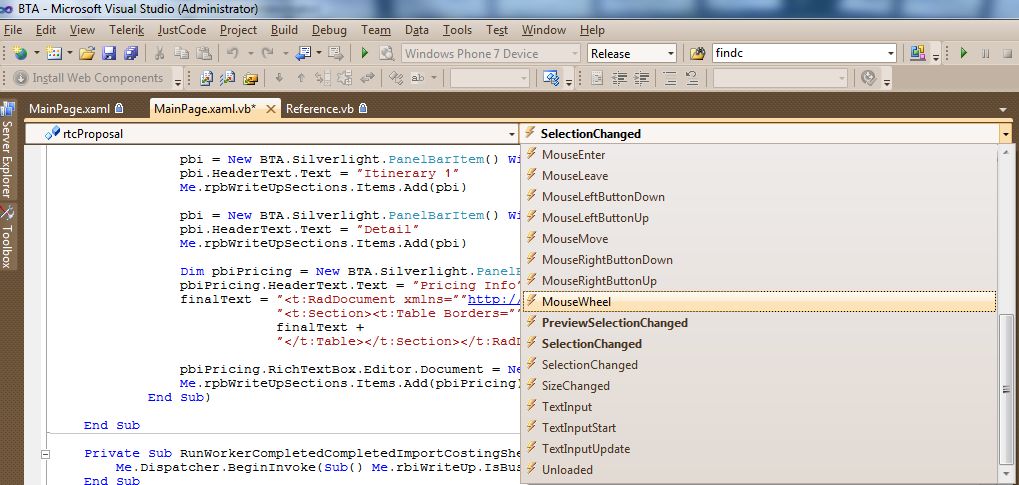The height and width of the screenshot is (485, 1019).
Task: Select the TextInputUpdate event
Action: 759,449
